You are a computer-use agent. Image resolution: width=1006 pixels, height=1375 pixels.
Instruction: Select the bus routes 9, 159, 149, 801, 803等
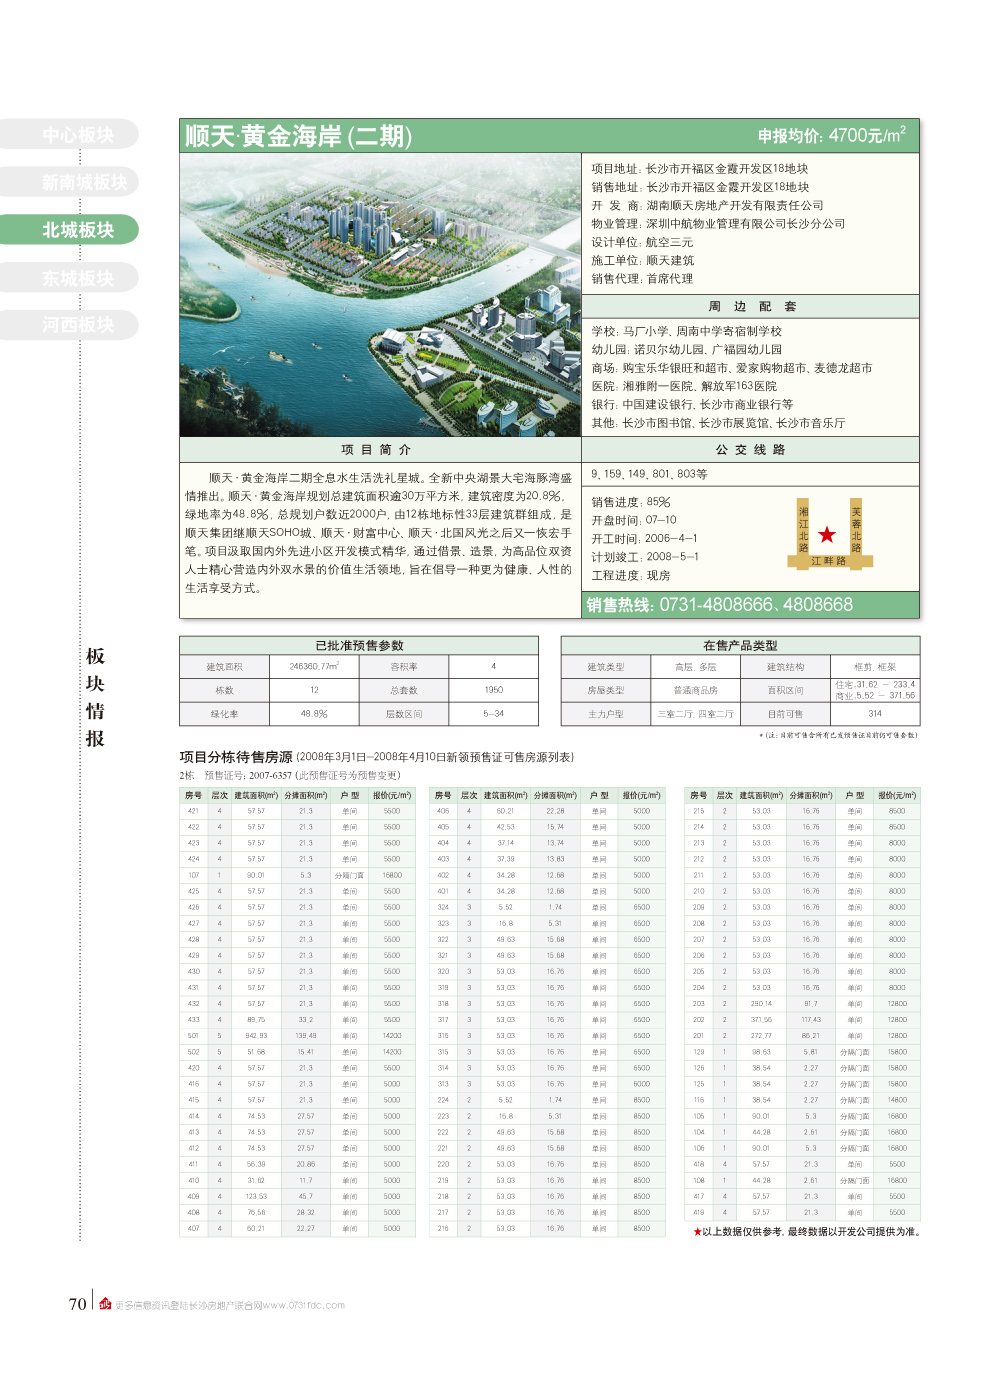click(649, 474)
